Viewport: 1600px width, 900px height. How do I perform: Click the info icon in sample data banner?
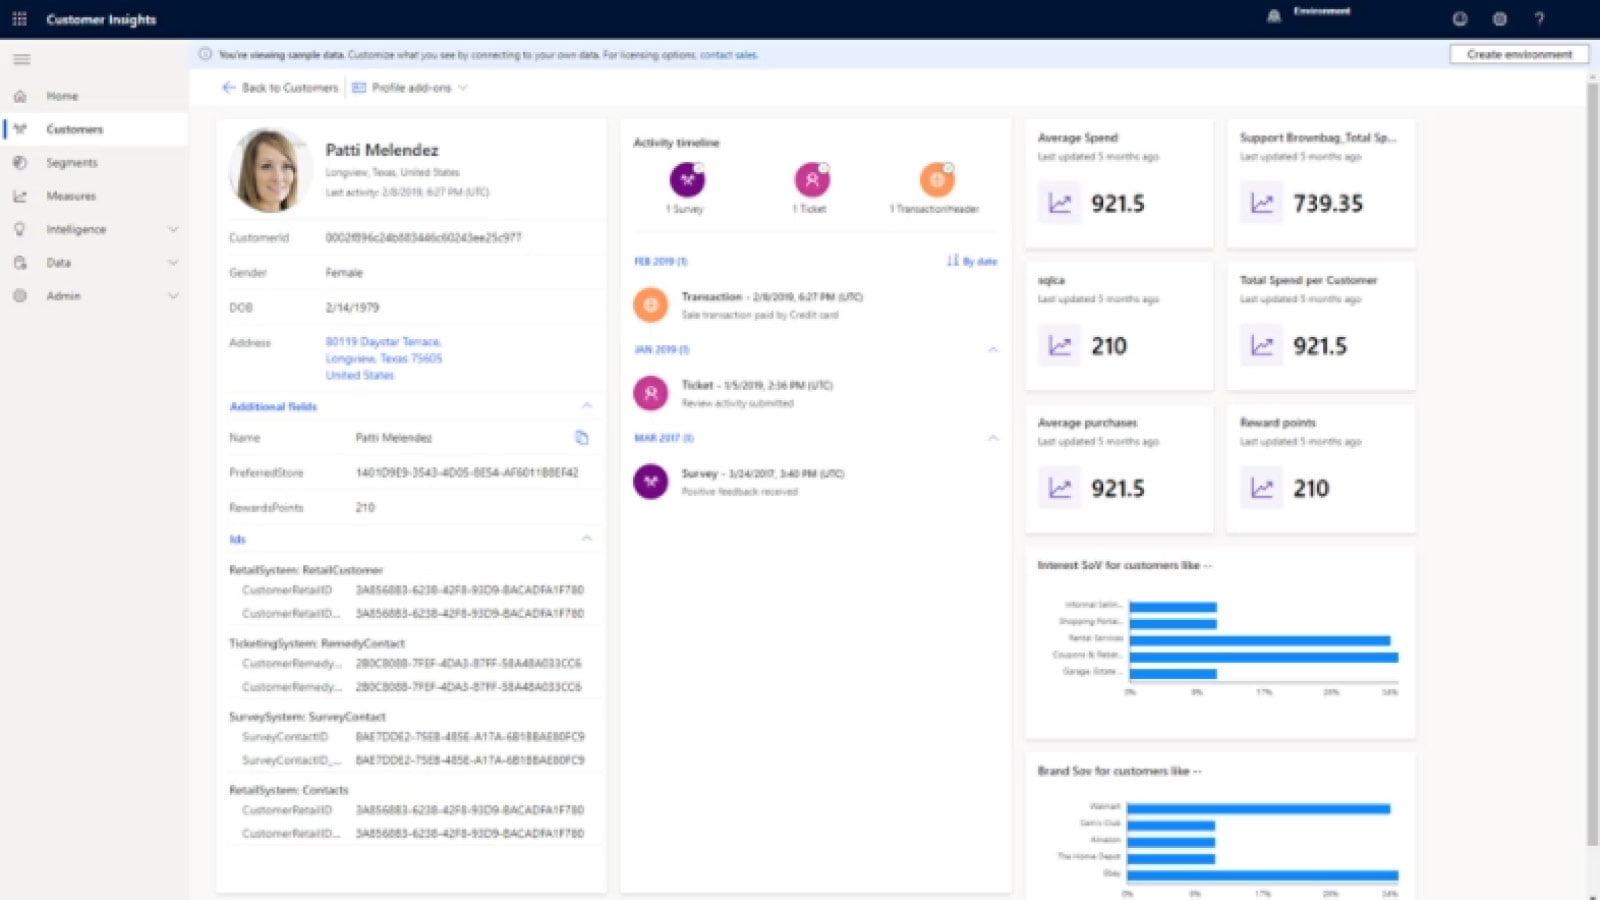click(205, 55)
